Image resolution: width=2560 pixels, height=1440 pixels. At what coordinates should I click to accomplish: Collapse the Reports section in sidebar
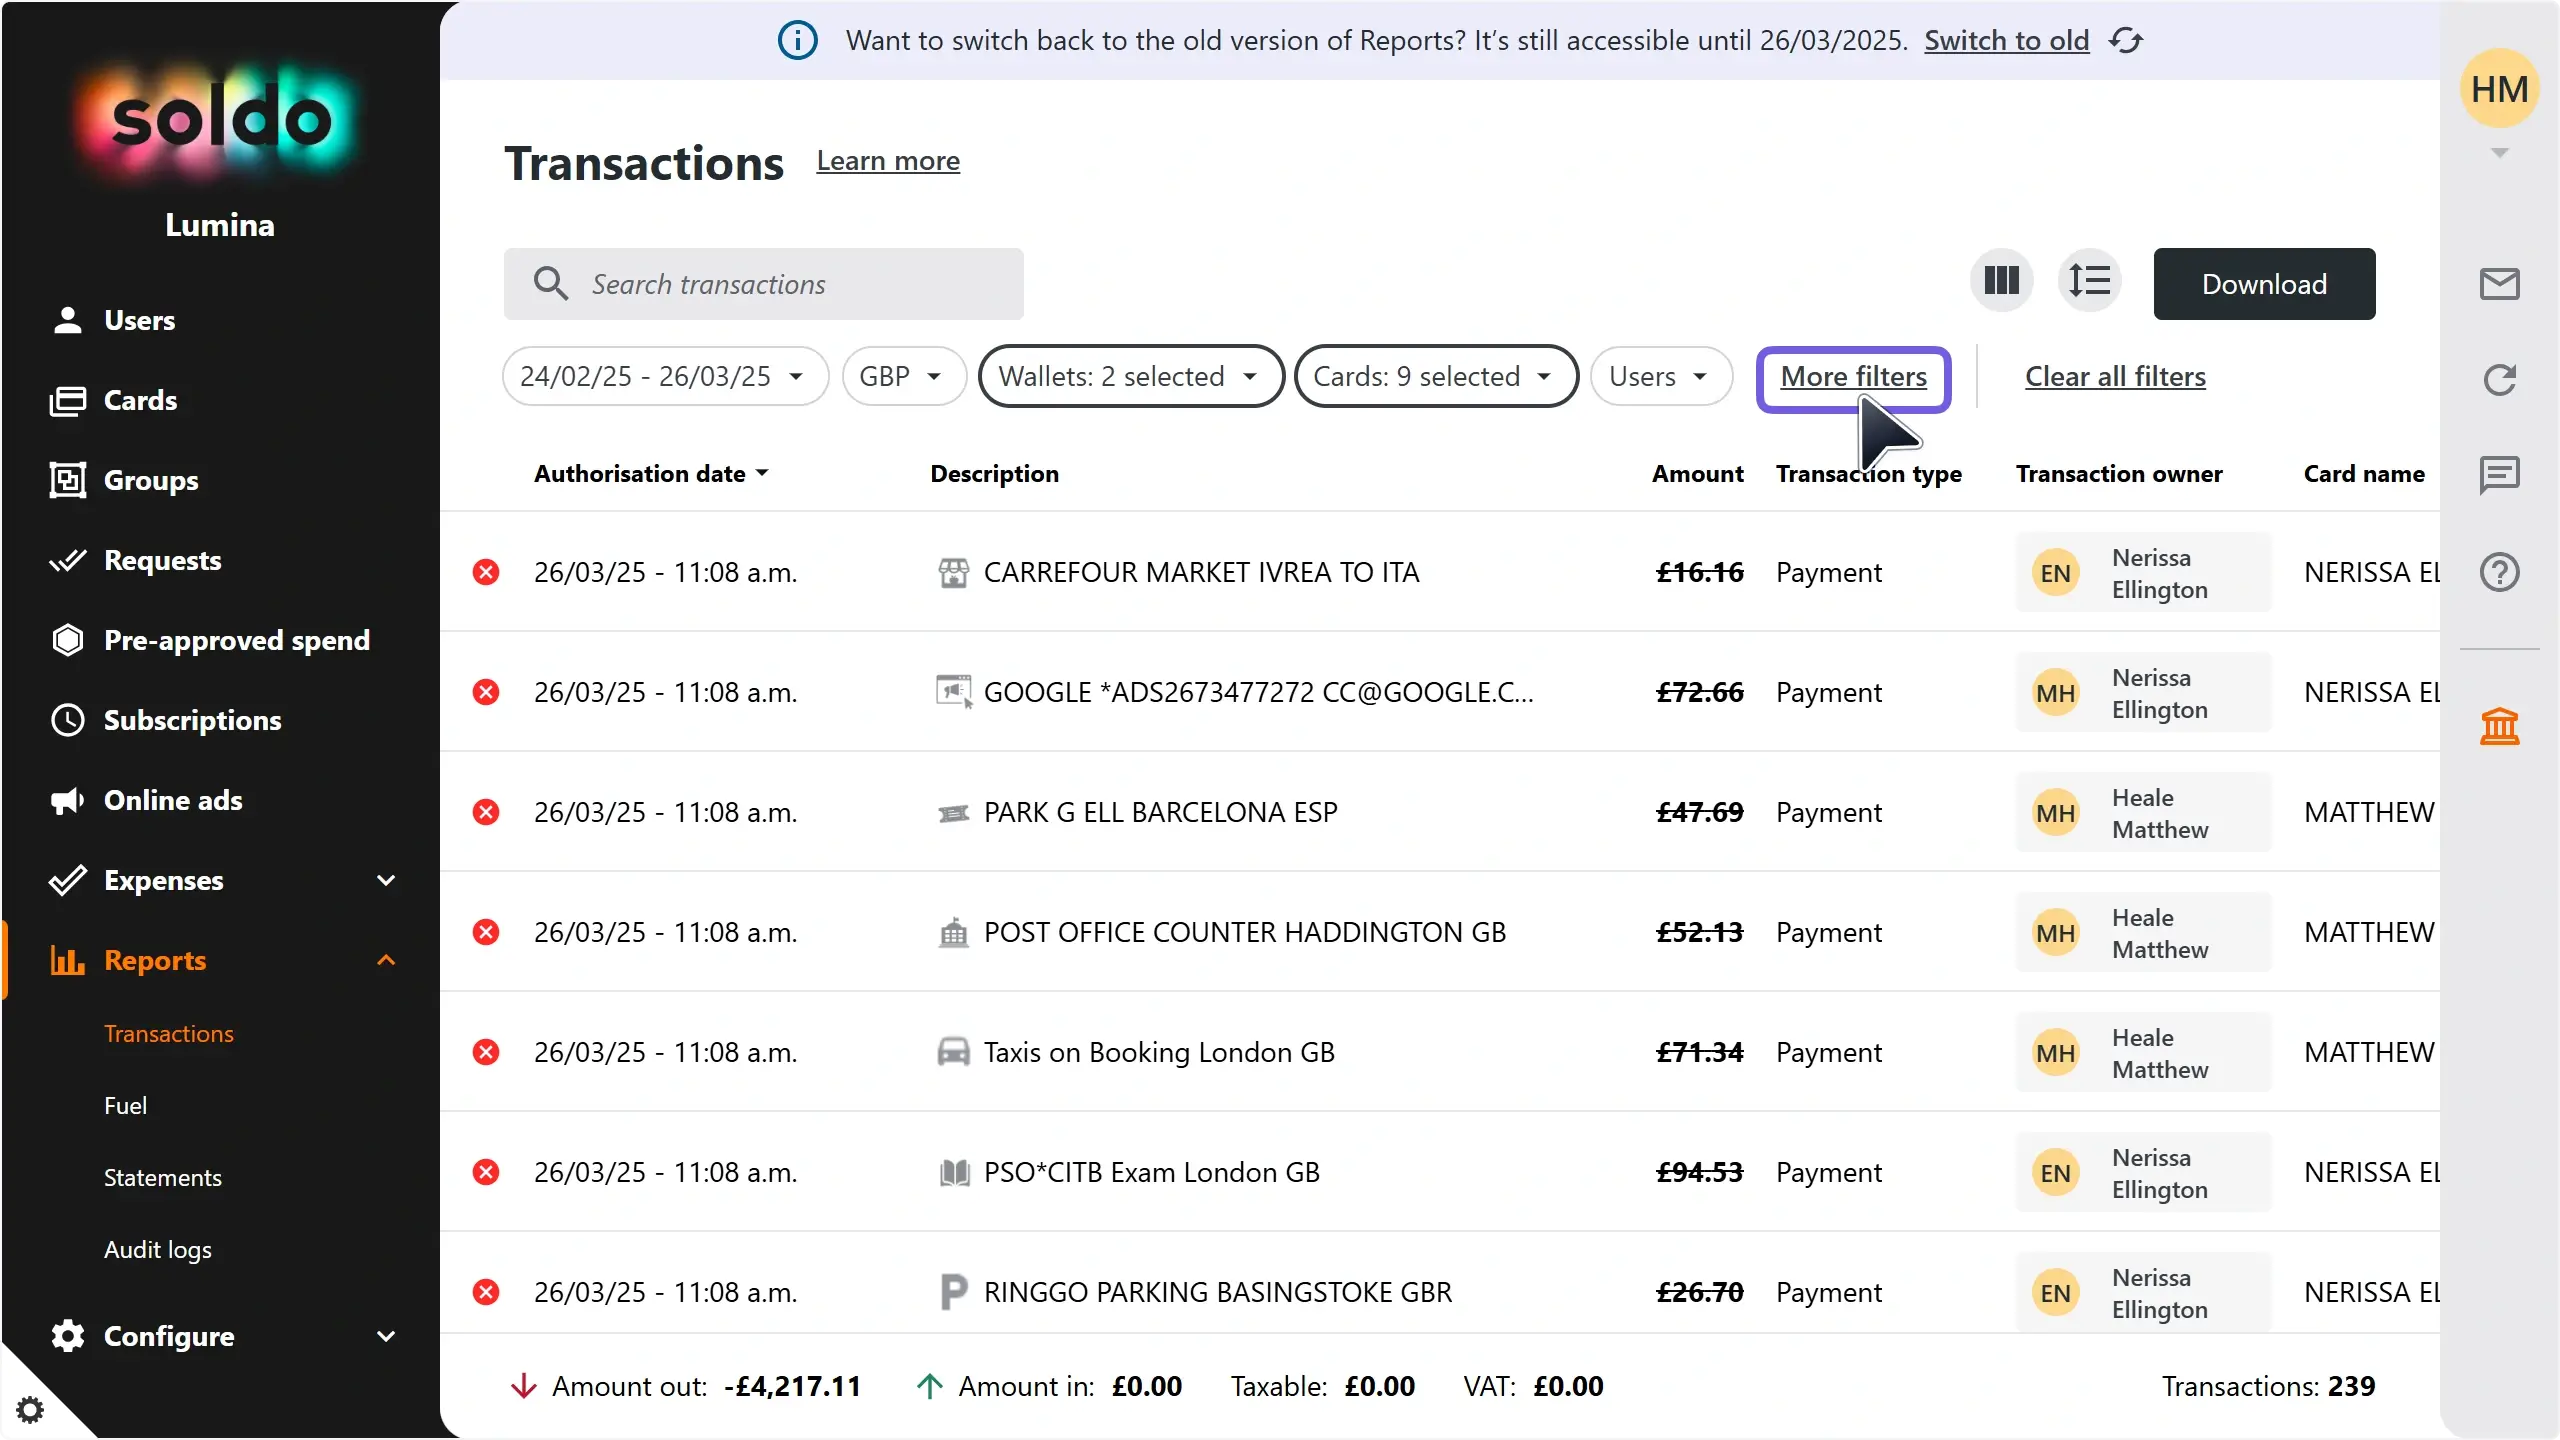tap(386, 960)
